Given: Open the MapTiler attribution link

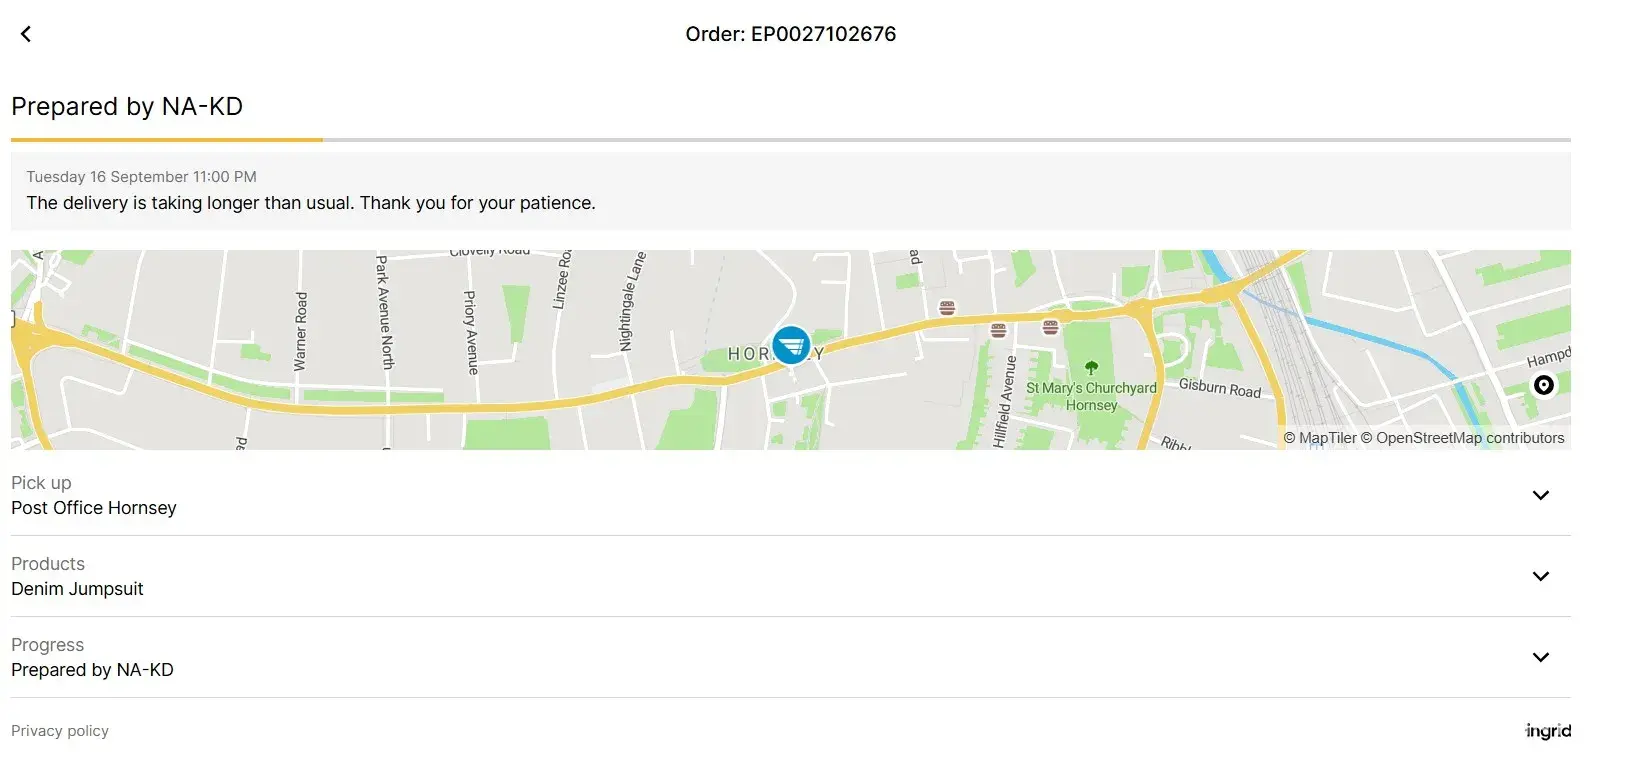Looking at the screenshot, I should tap(1320, 438).
